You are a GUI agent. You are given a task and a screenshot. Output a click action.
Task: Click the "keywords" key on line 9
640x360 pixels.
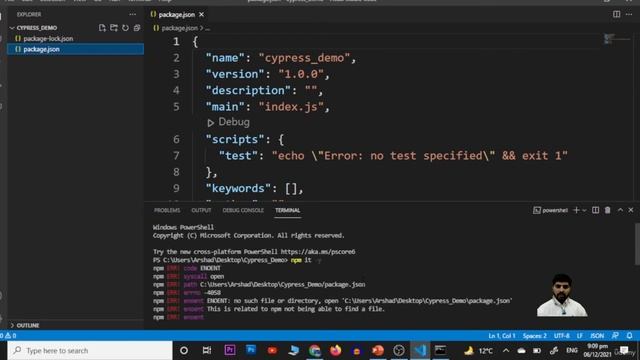pyautogui.click(x=238, y=189)
